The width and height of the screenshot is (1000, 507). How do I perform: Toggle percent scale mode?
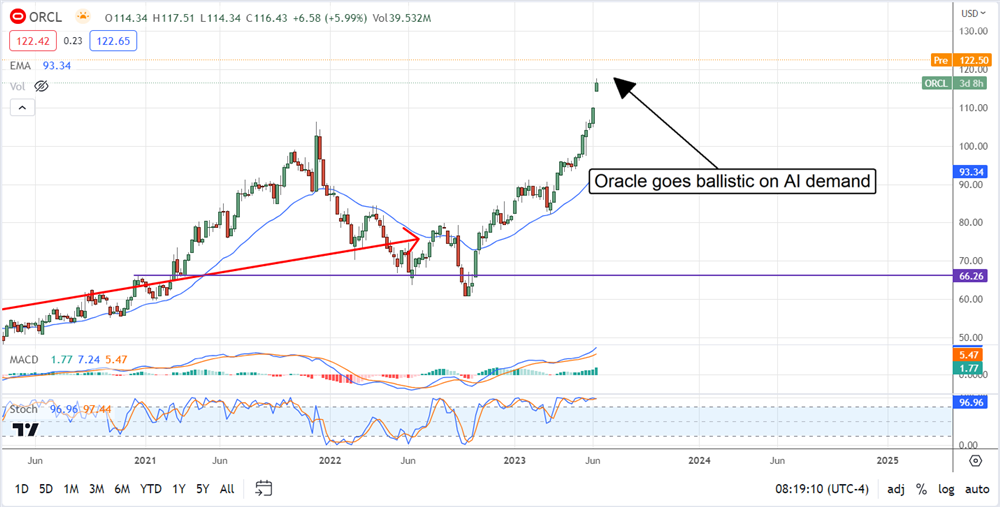point(920,489)
